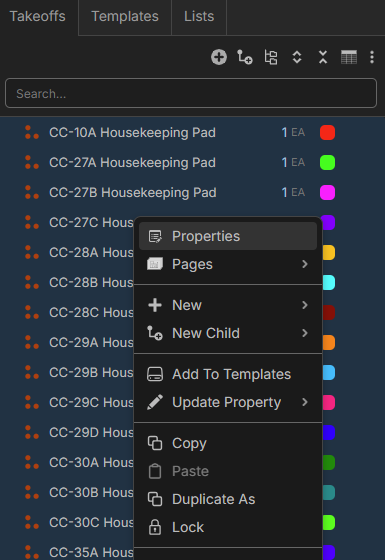Open the three-dot more options menu
385x560 pixels.
coord(372,57)
